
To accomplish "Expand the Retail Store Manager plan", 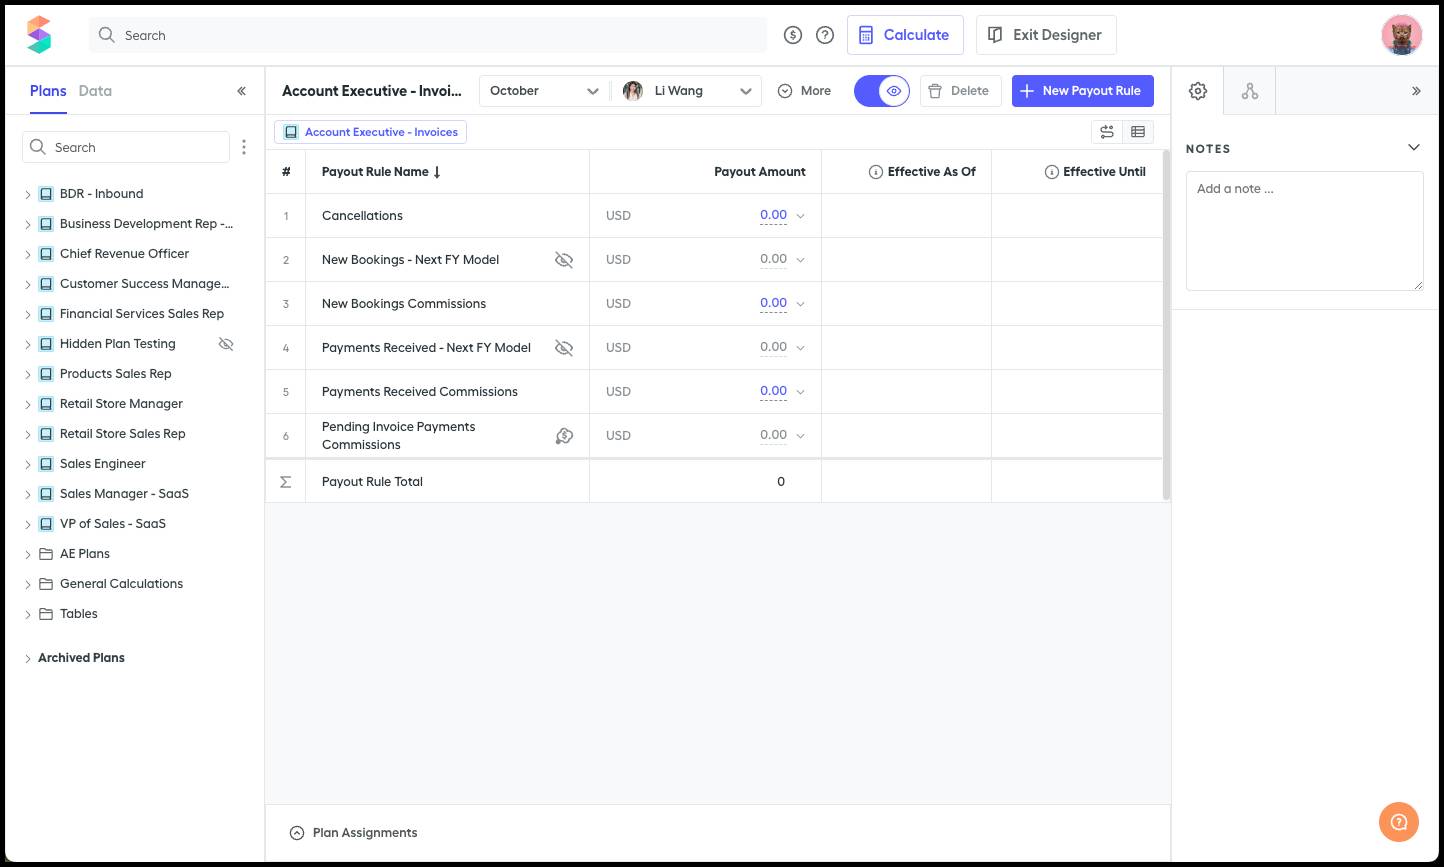I will tap(28, 404).
